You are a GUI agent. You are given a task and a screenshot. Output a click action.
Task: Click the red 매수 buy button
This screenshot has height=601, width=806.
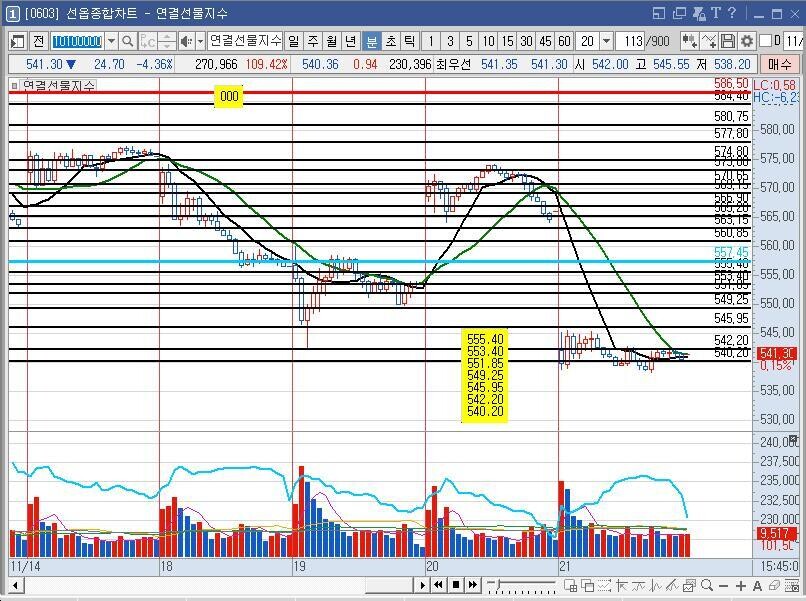point(779,64)
